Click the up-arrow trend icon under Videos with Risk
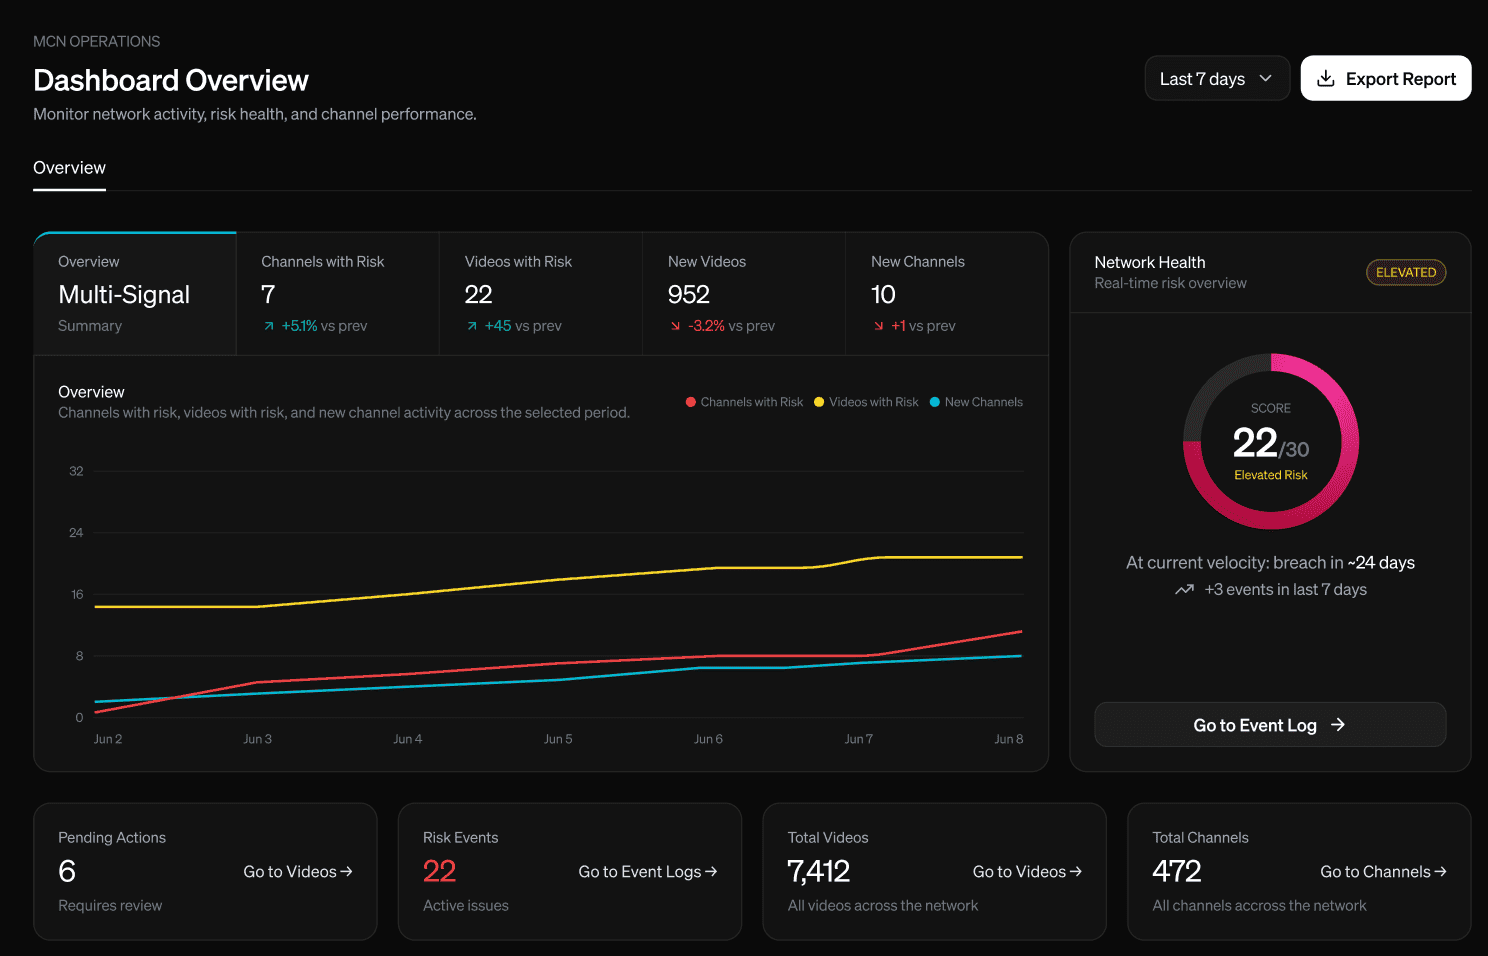This screenshot has height=956, width=1488. click(472, 326)
